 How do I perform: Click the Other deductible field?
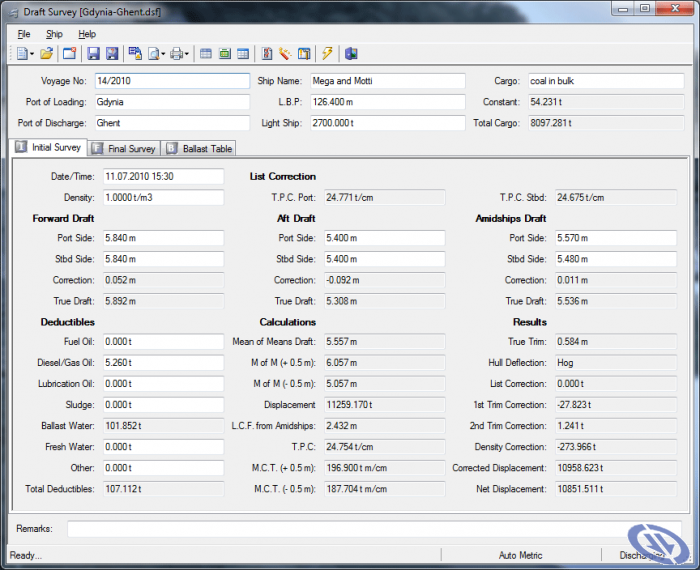pyautogui.click(x=163, y=468)
